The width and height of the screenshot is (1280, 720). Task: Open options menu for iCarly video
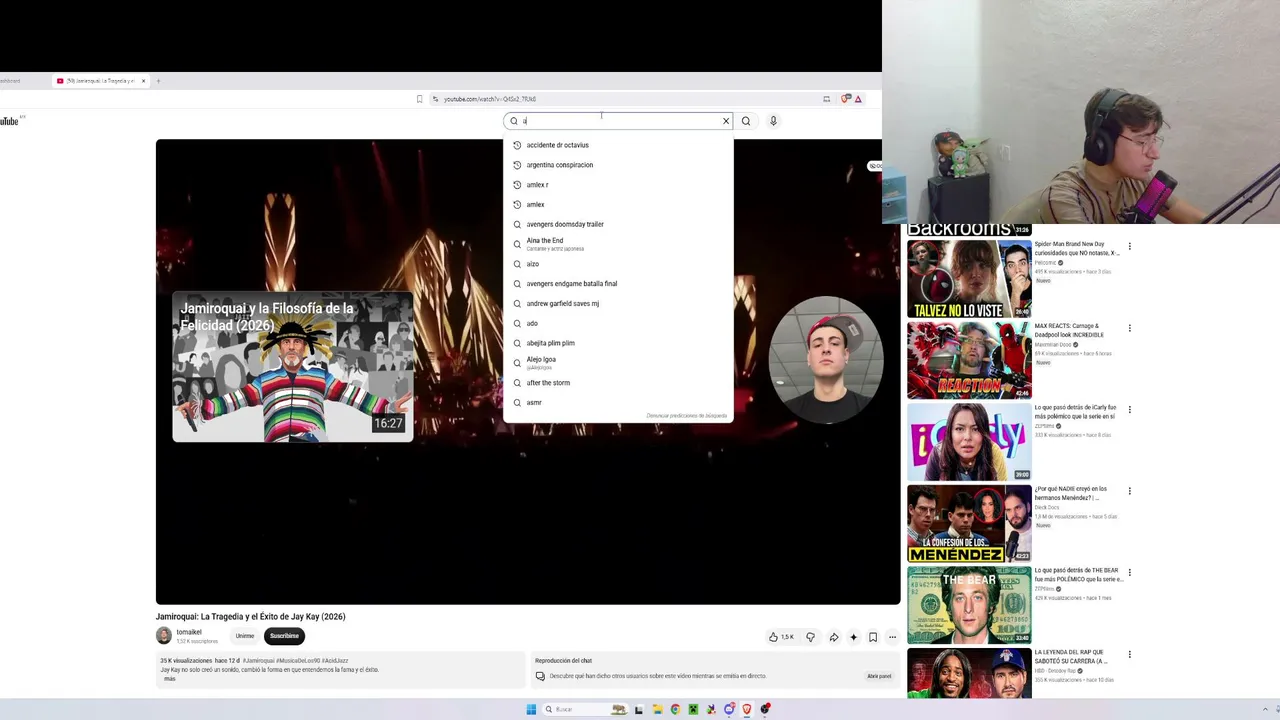pos(1130,409)
